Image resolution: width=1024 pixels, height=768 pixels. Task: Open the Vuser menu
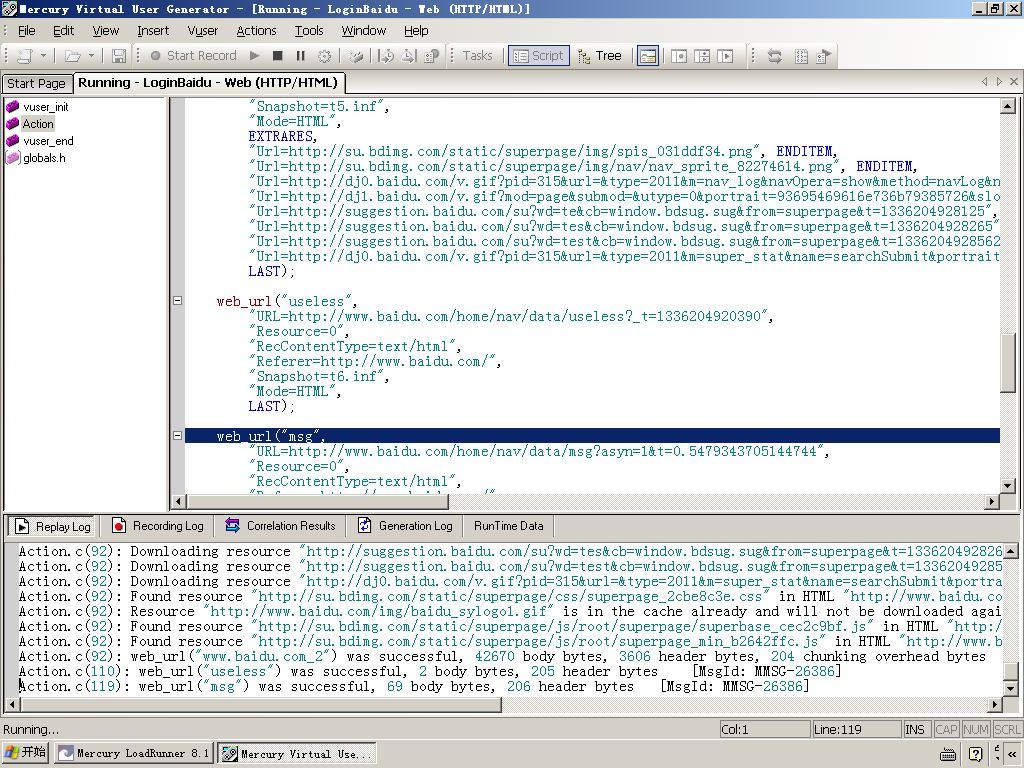coord(202,31)
